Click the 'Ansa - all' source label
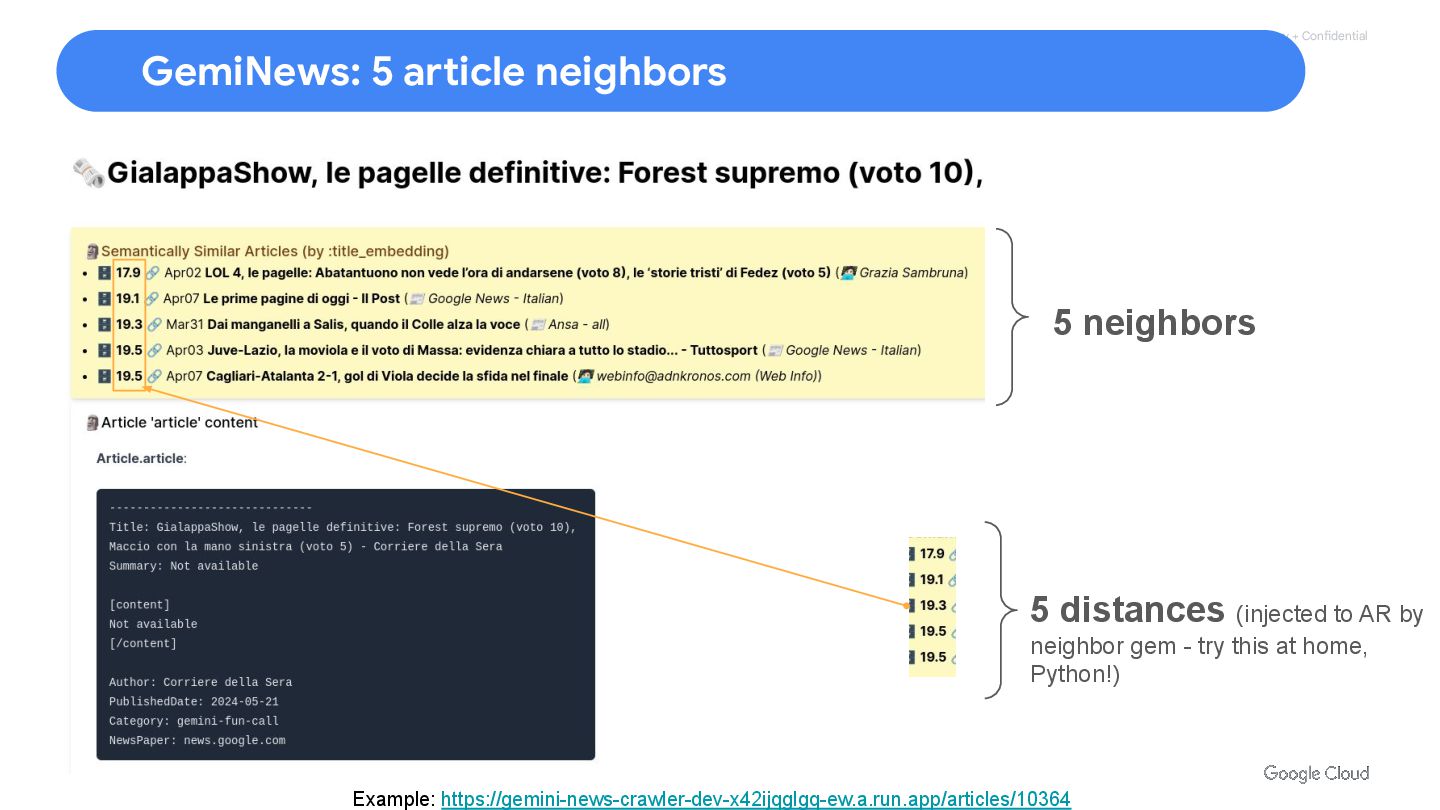 [576, 324]
